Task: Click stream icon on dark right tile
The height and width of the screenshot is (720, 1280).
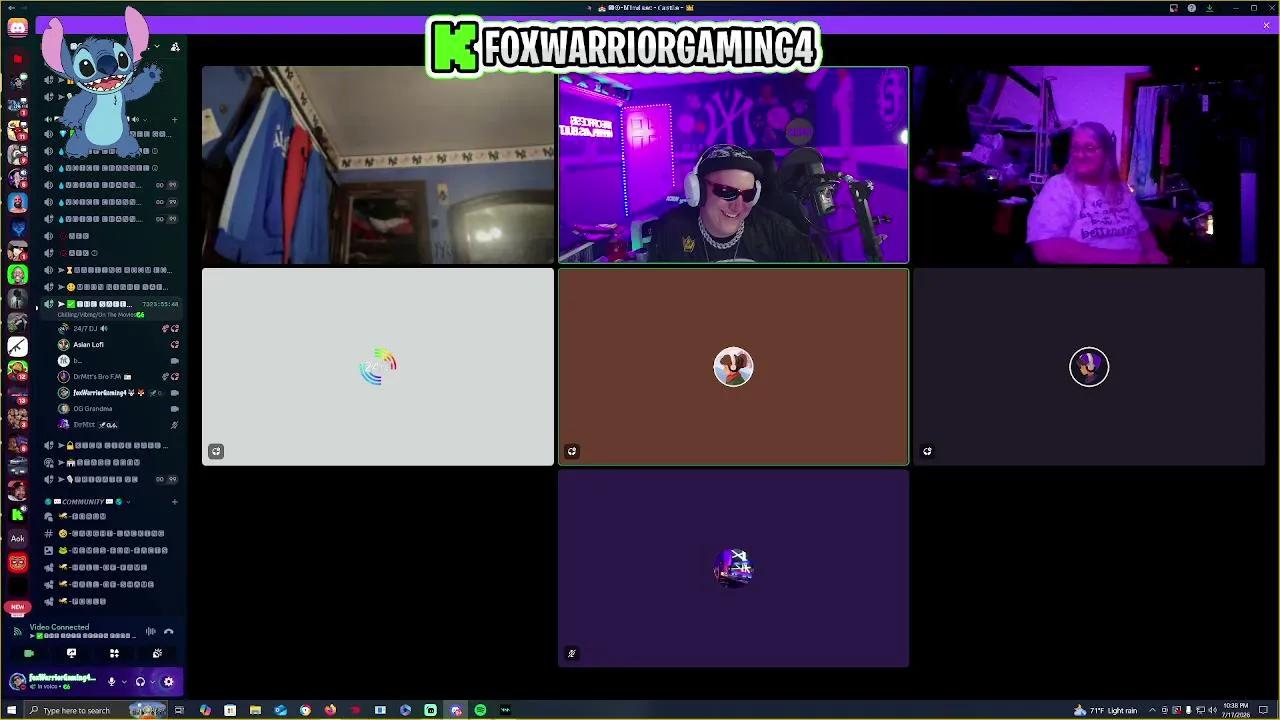Action: click(927, 451)
